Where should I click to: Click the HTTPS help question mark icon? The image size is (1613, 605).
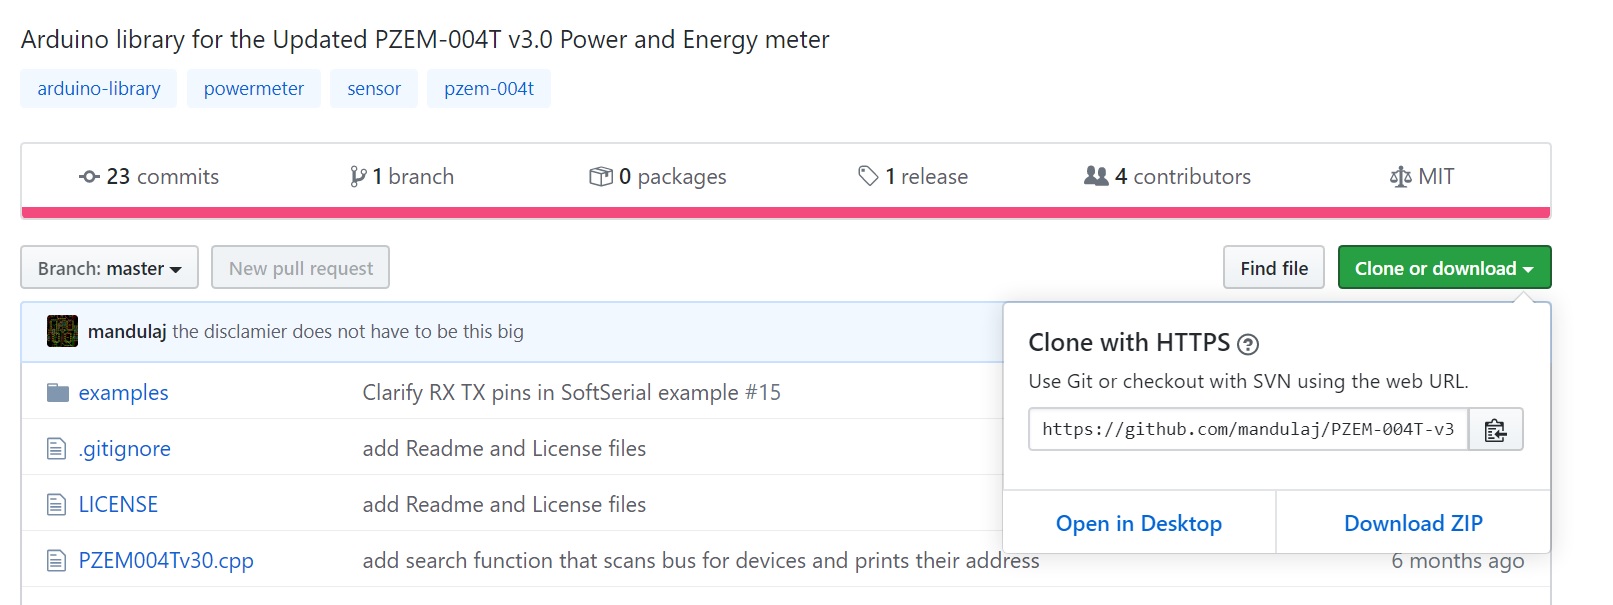(x=1247, y=344)
